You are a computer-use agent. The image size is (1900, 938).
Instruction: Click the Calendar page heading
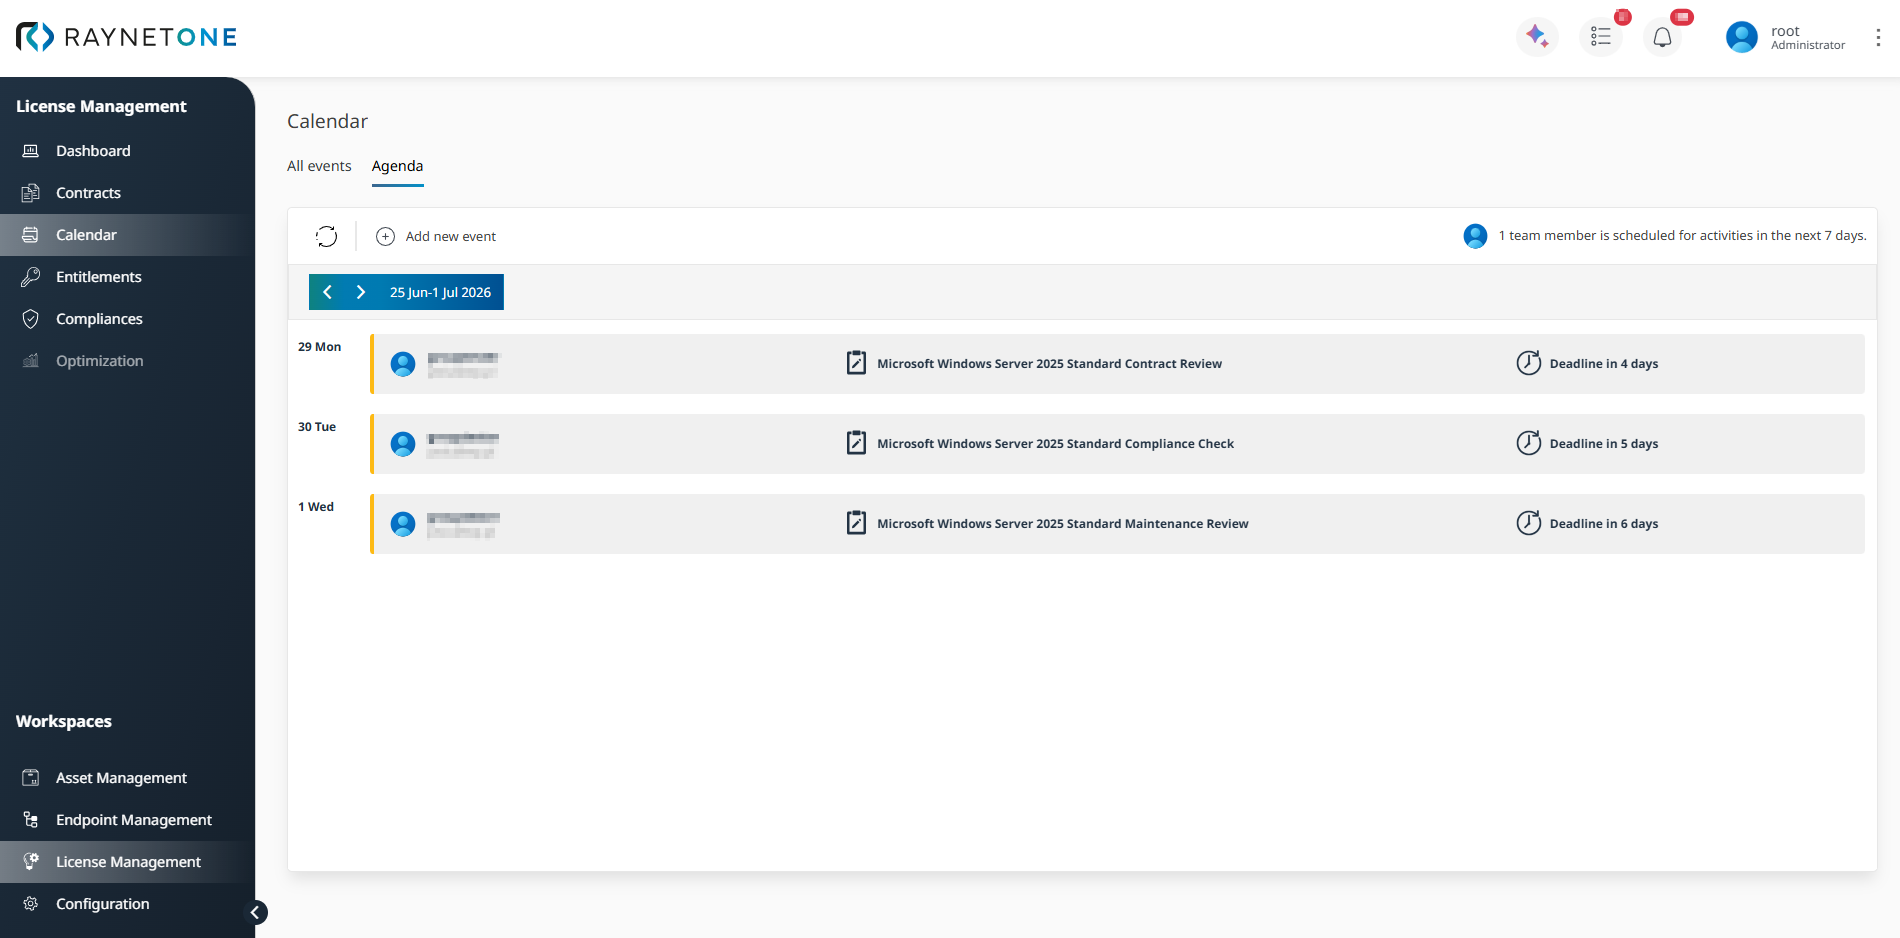327,121
